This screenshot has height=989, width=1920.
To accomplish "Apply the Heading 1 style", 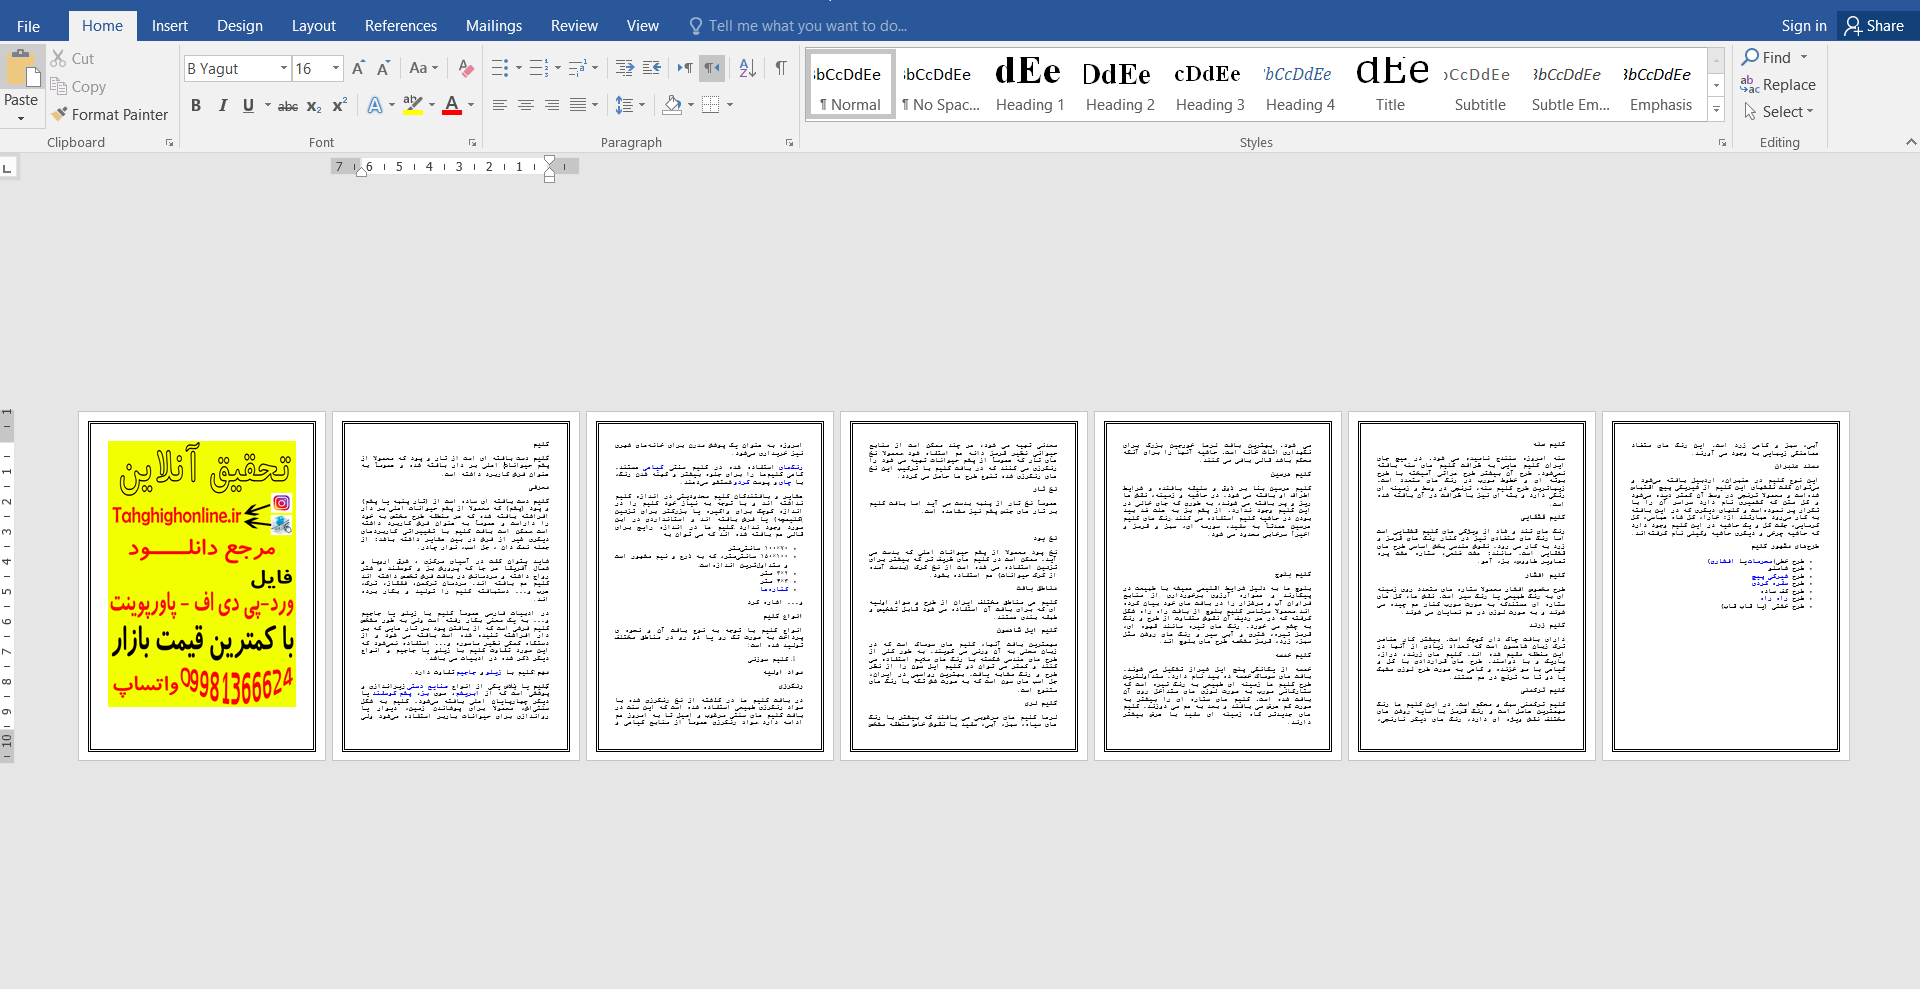I will (1030, 85).
